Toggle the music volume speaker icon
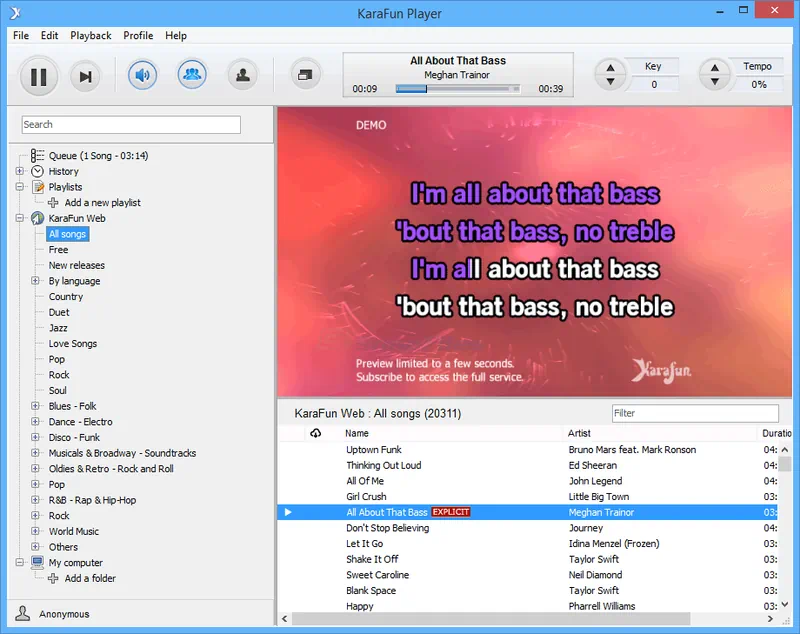Image resolution: width=800 pixels, height=634 pixels. pyautogui.click(x=142, y=75)
